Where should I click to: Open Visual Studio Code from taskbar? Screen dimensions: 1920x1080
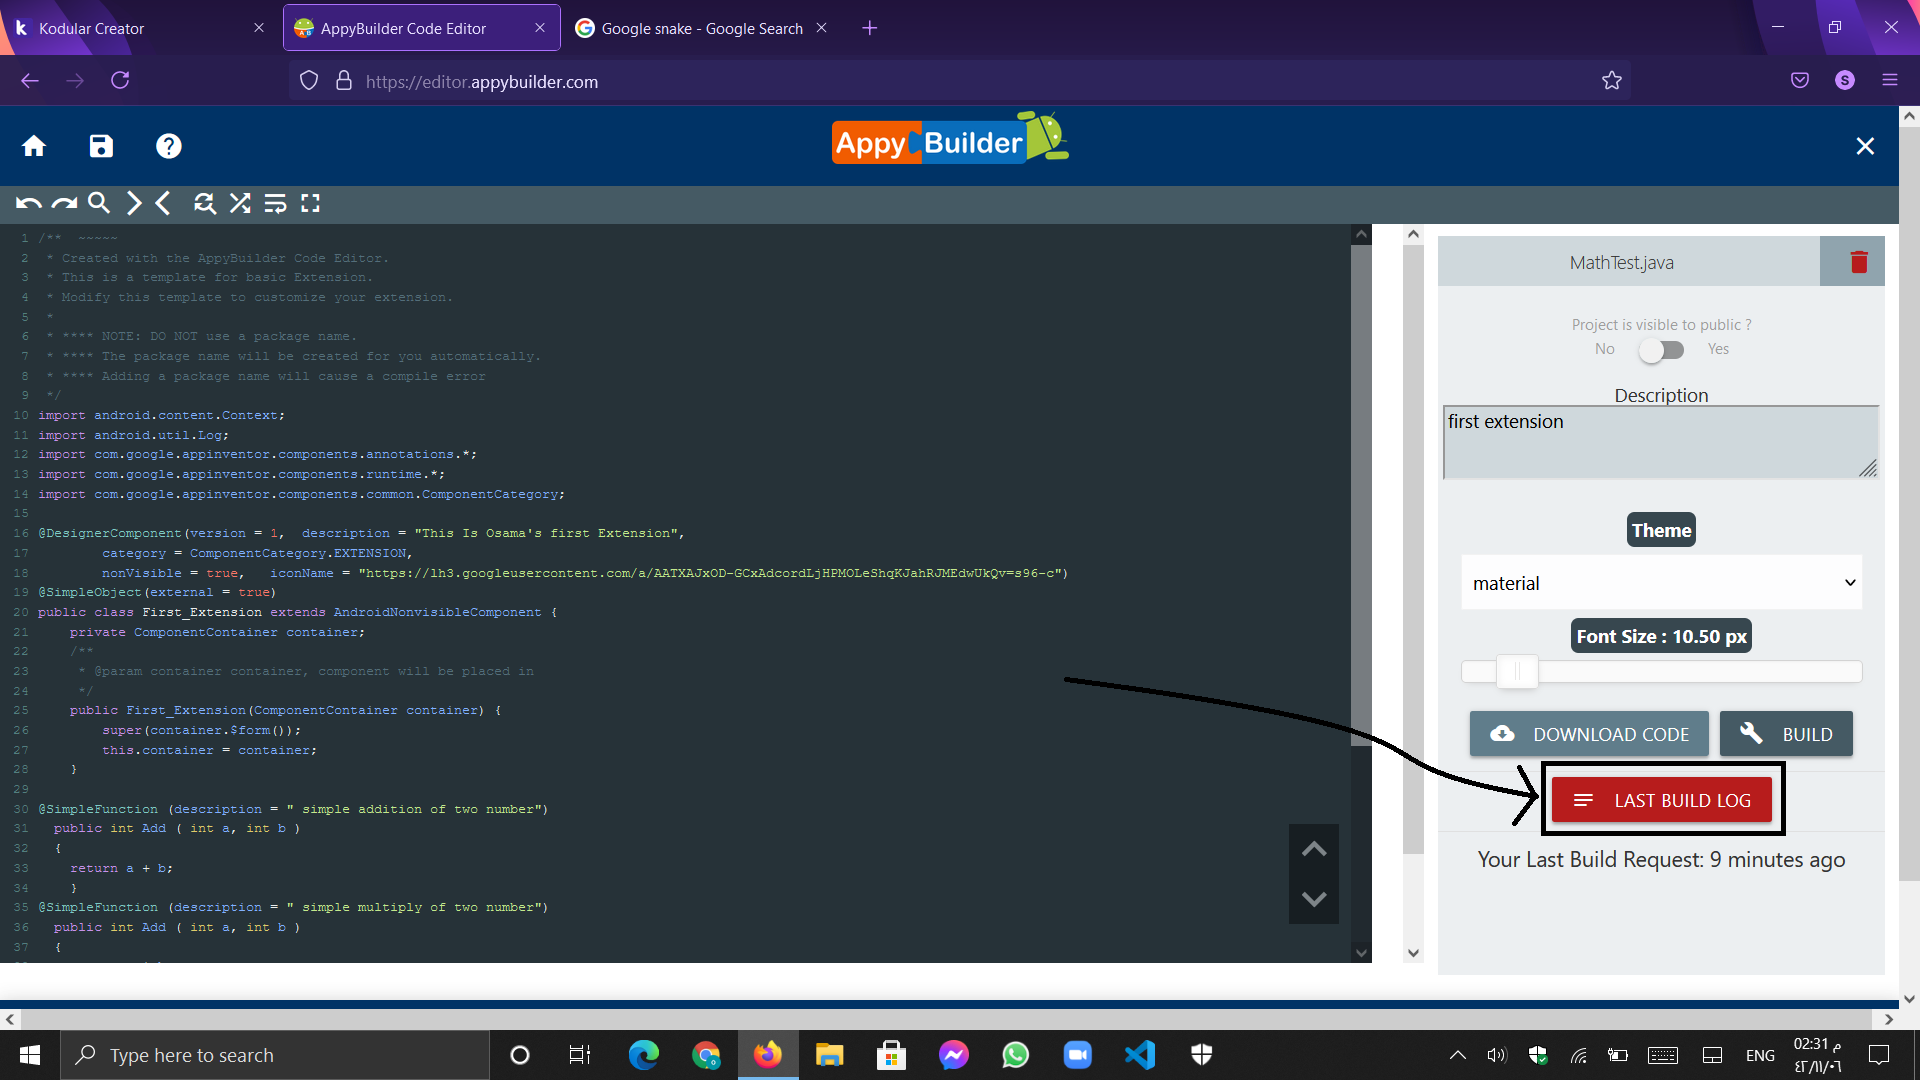(1139, 1055)
